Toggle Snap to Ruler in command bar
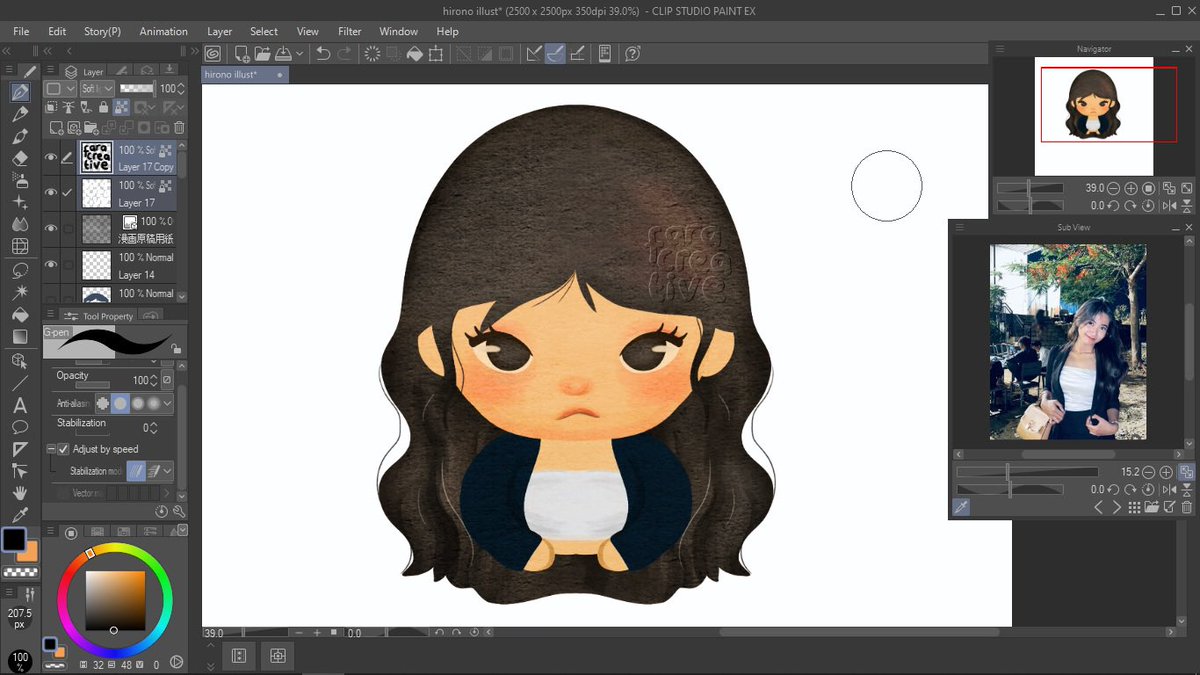Viewport: 1200px width, 675px height. click(534, 54)
